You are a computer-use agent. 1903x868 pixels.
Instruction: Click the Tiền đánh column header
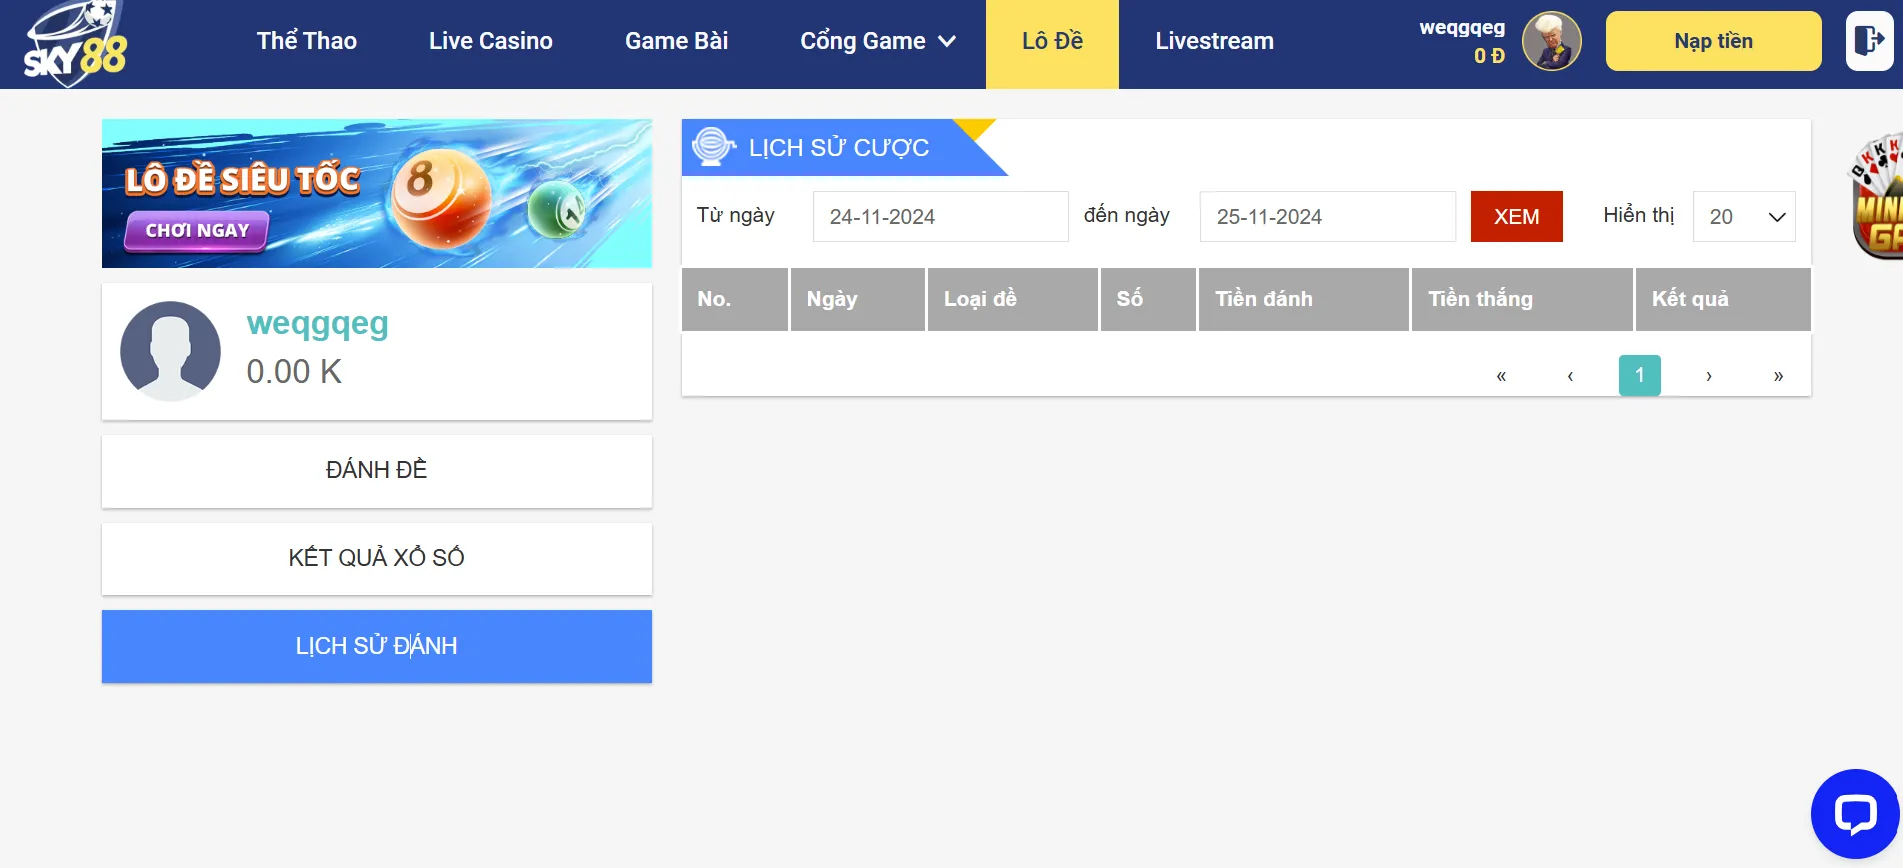1304,299
